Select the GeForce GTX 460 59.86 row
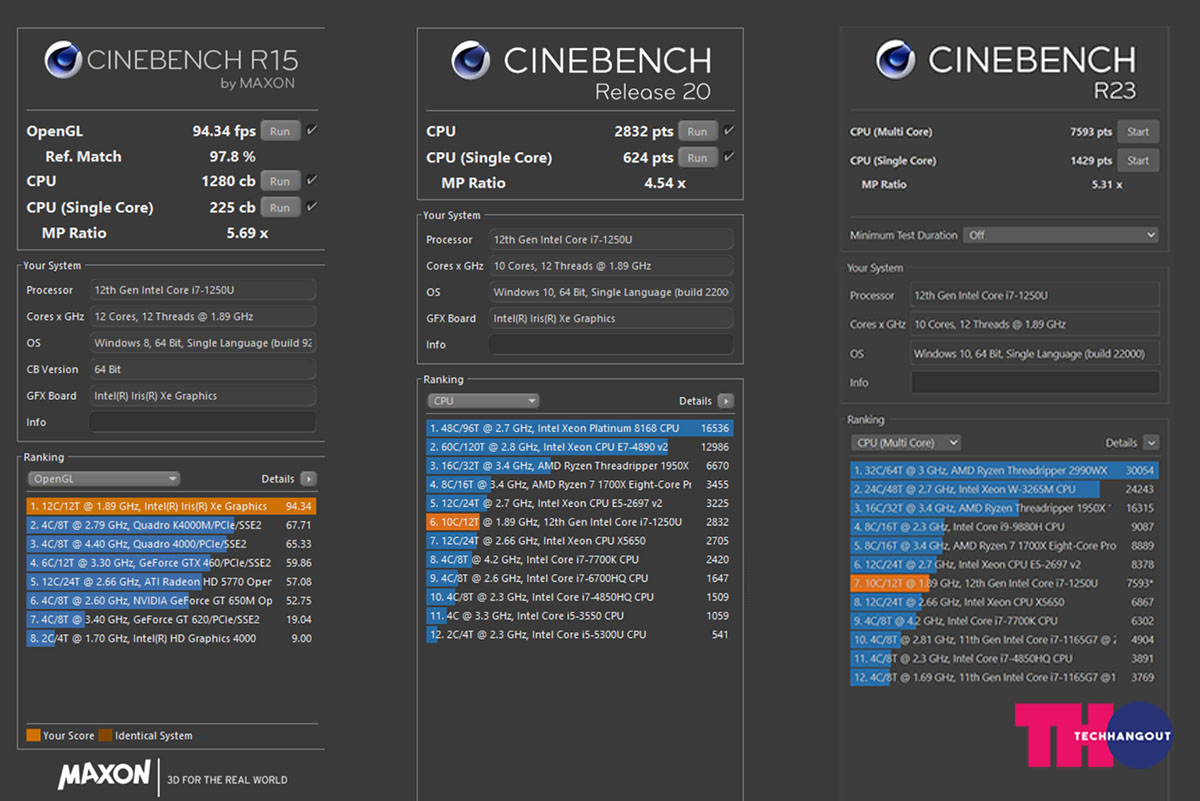Viewport: 1200px width, 801px height. click(171, 563)
